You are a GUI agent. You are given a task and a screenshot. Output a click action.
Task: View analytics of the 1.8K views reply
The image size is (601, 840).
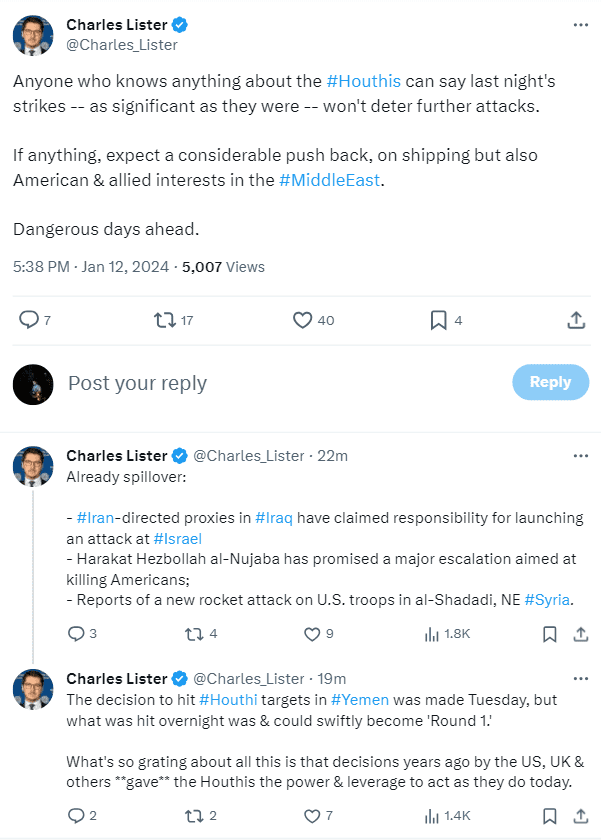click(x=433, y=634)
